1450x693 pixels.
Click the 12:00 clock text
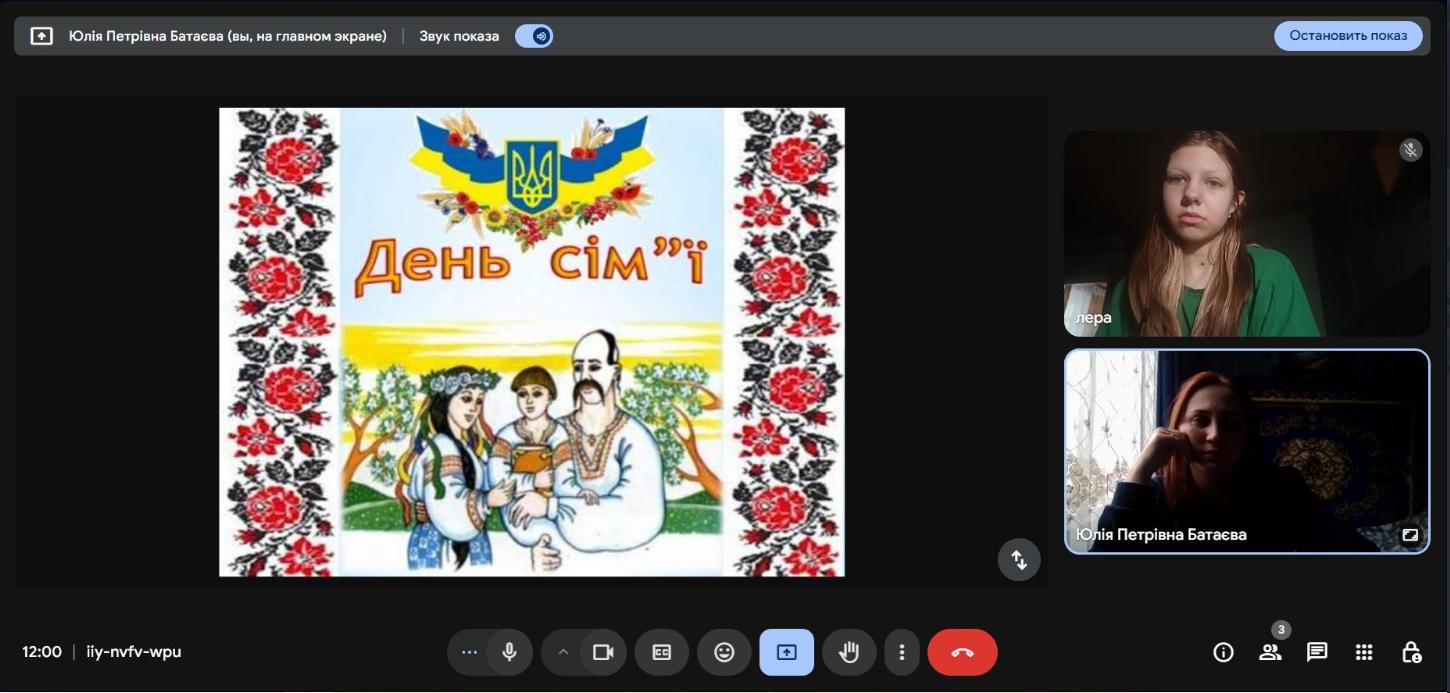click(x=42, y=652)
